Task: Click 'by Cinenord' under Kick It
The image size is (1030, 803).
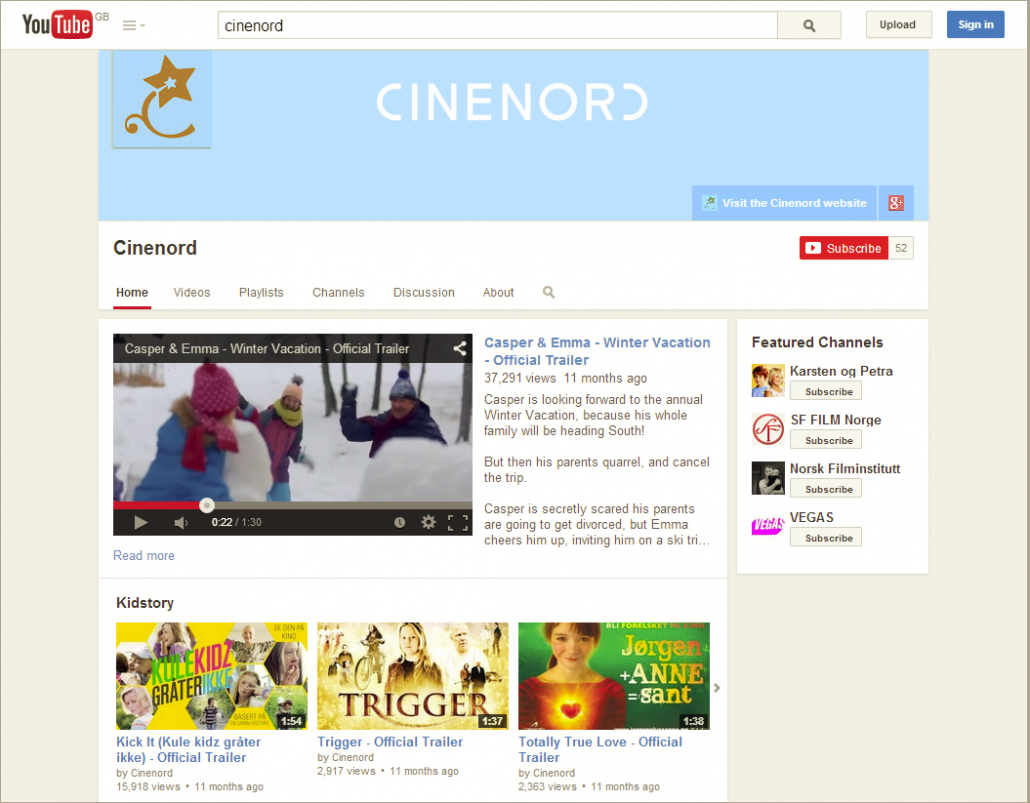Action: click(x=145, y=773)
